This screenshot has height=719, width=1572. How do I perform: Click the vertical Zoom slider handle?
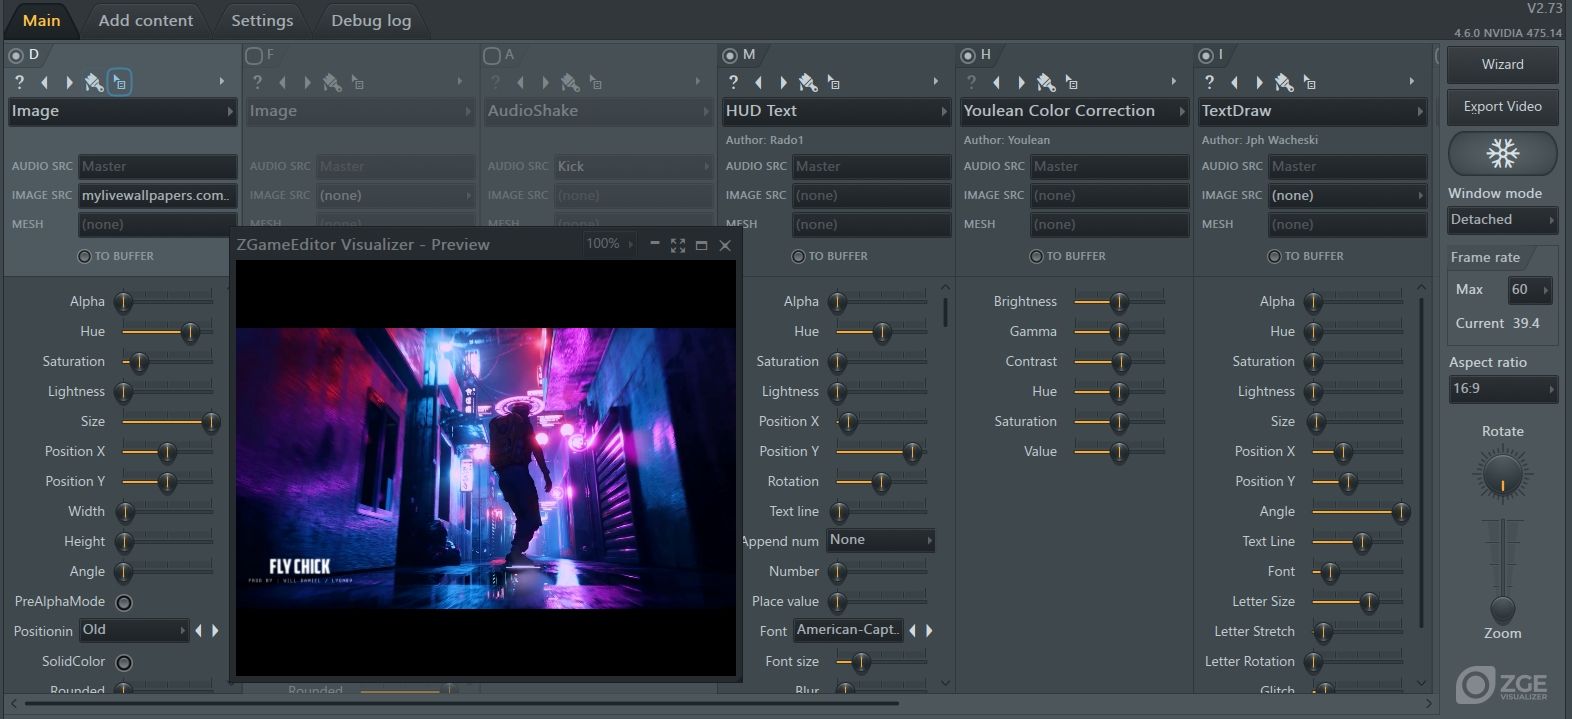[1502, 608]
